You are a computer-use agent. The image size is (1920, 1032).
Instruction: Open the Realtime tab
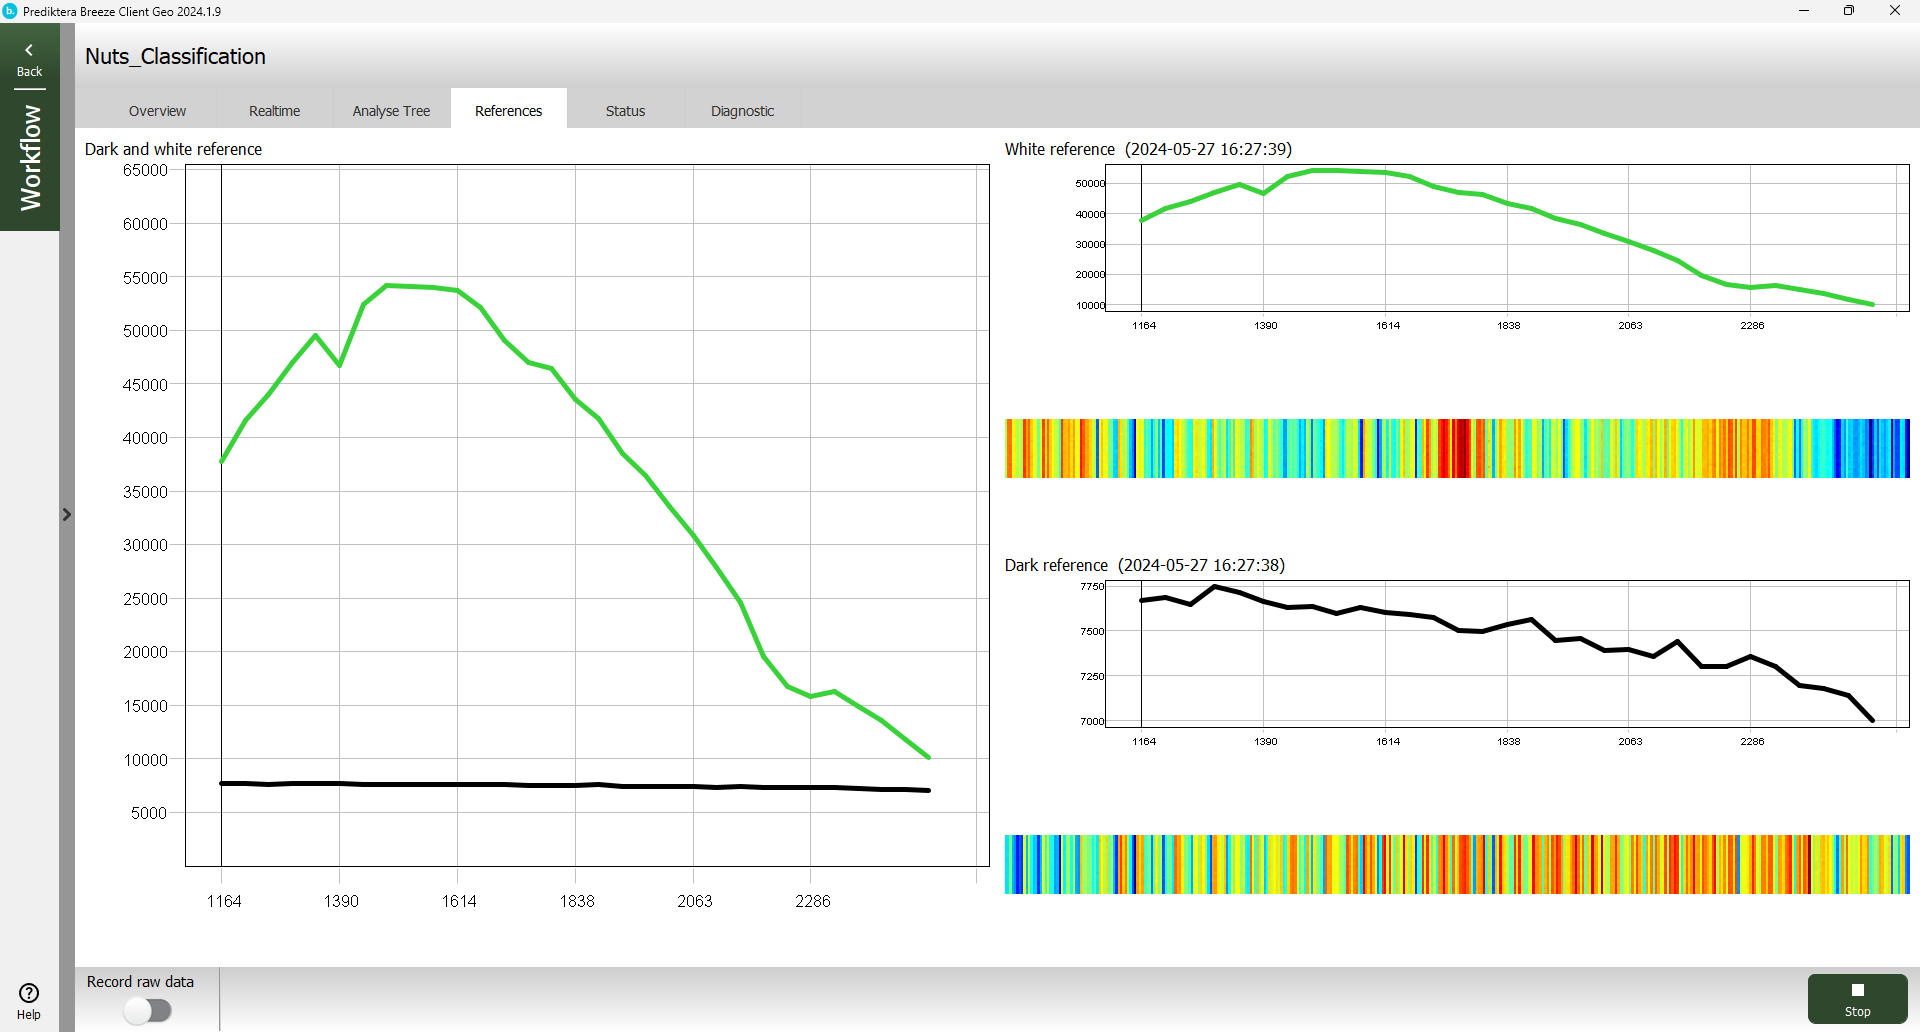coord(274,111)
